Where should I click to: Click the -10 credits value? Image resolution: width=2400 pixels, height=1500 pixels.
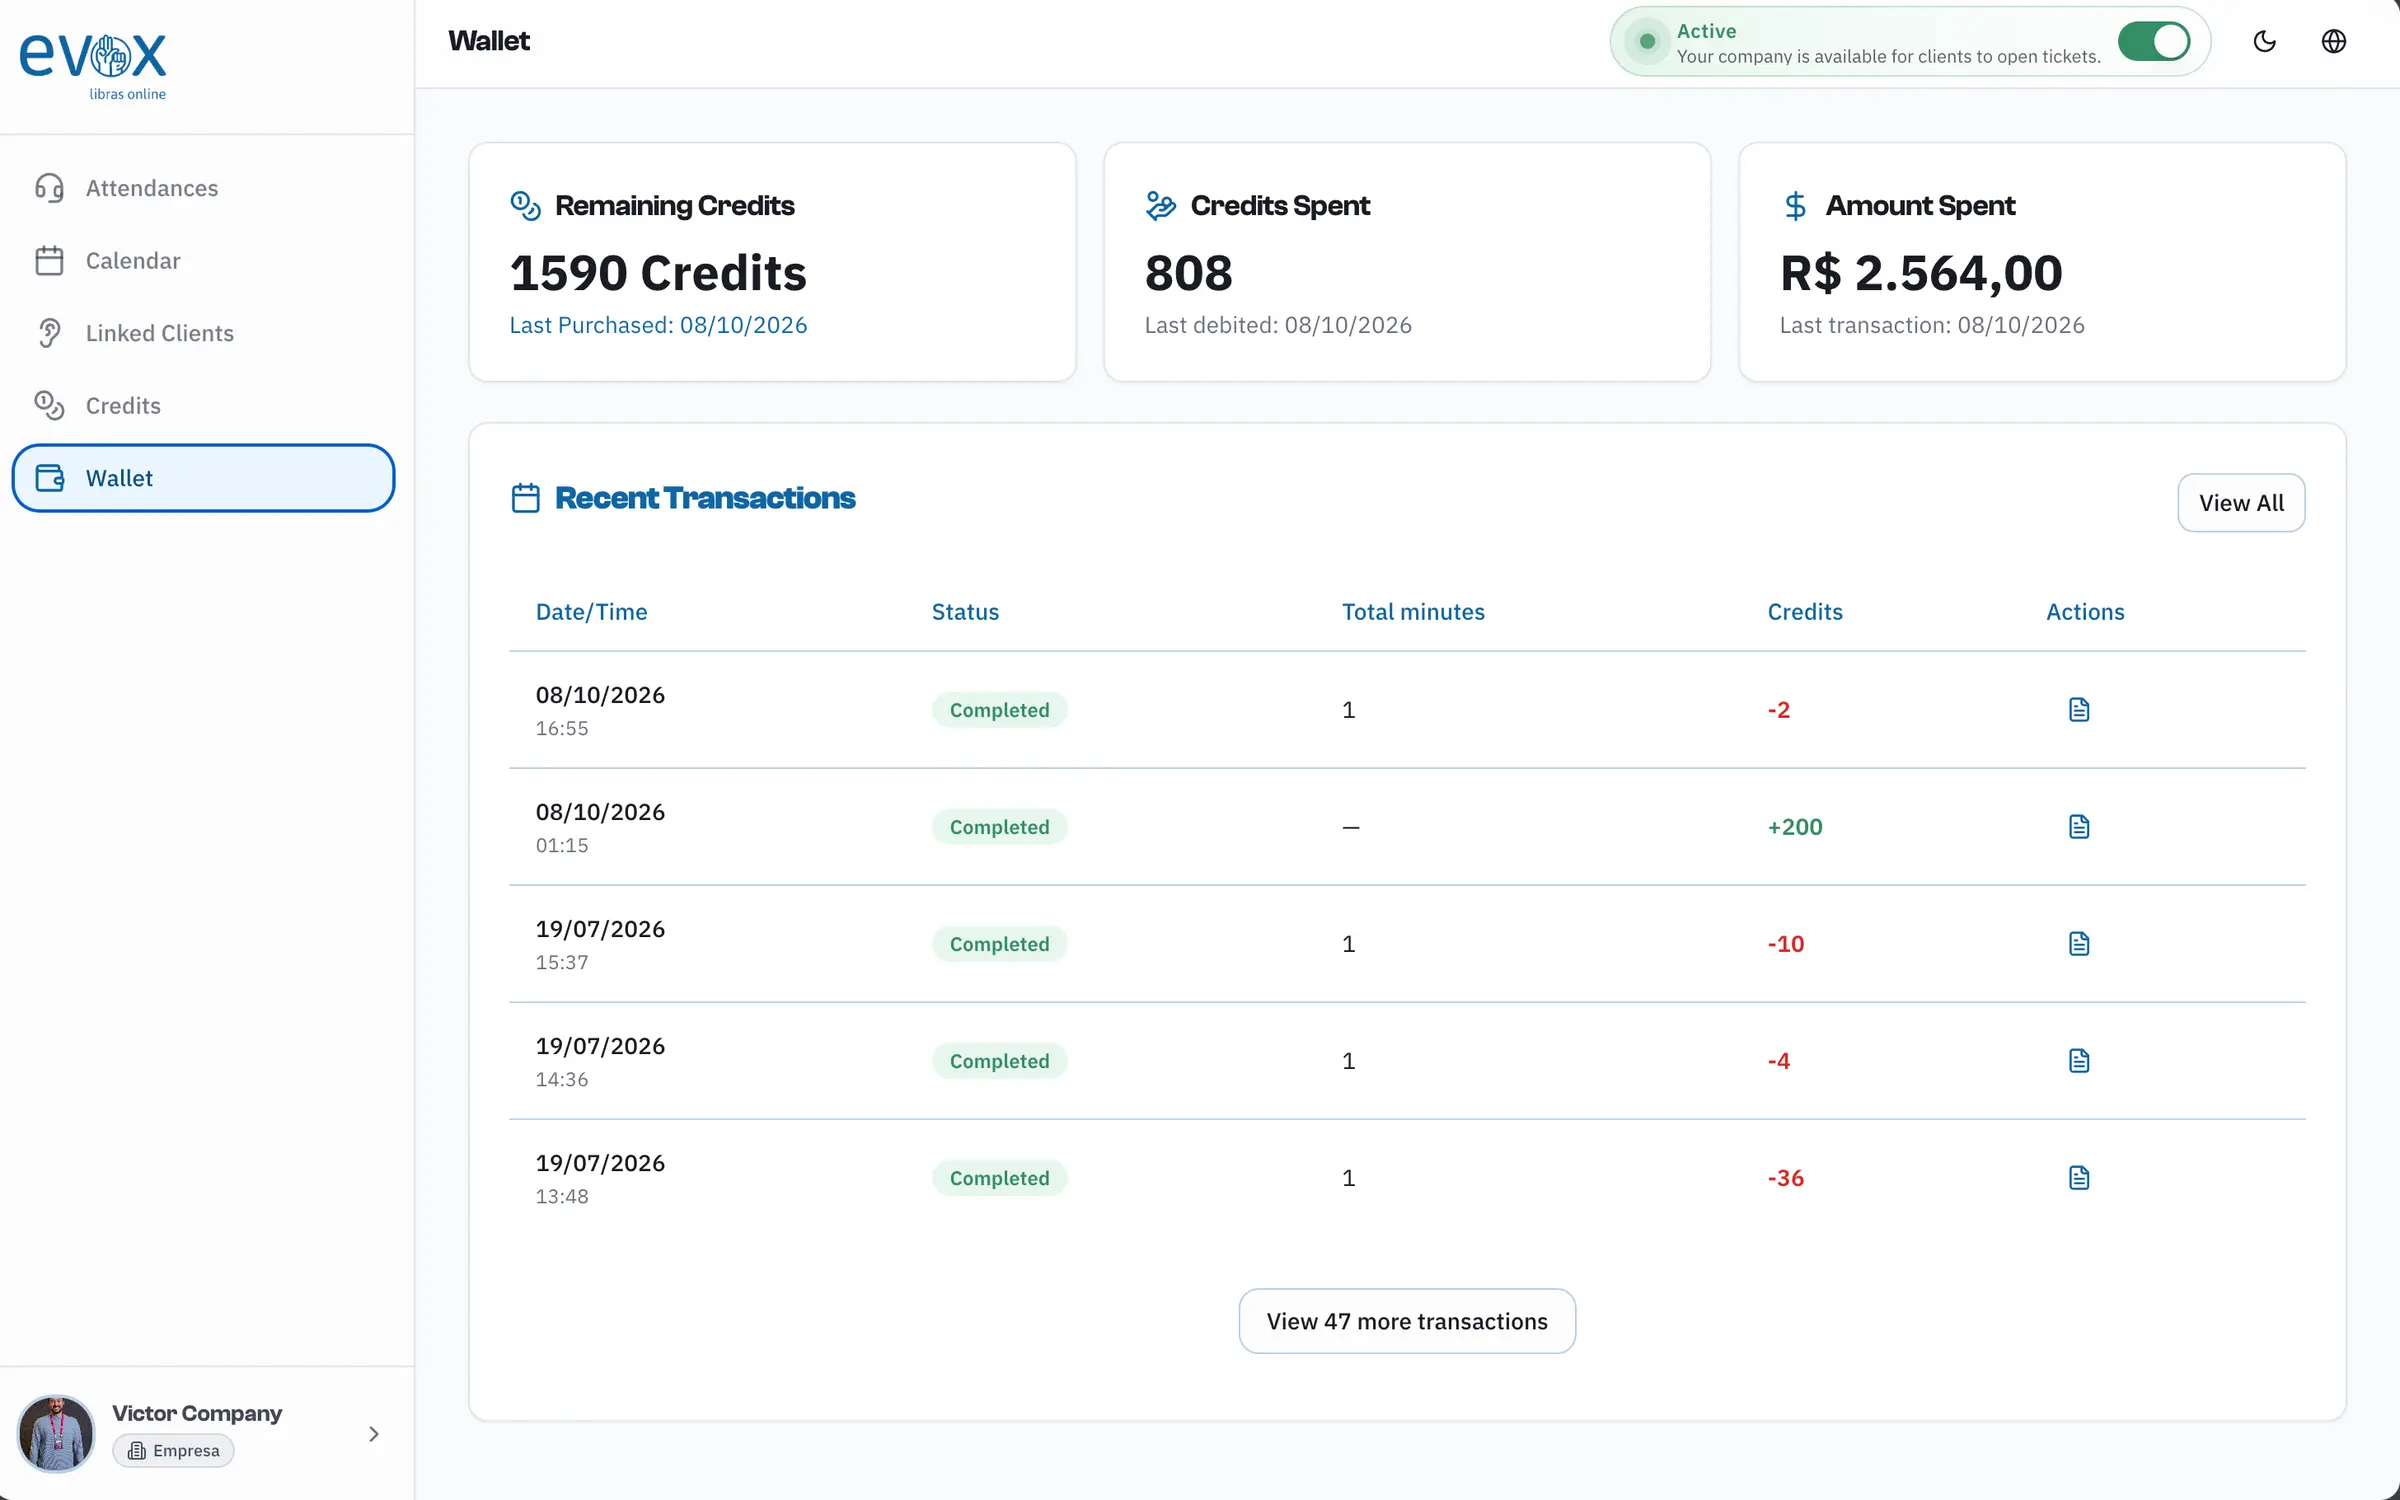(1785, 944)
